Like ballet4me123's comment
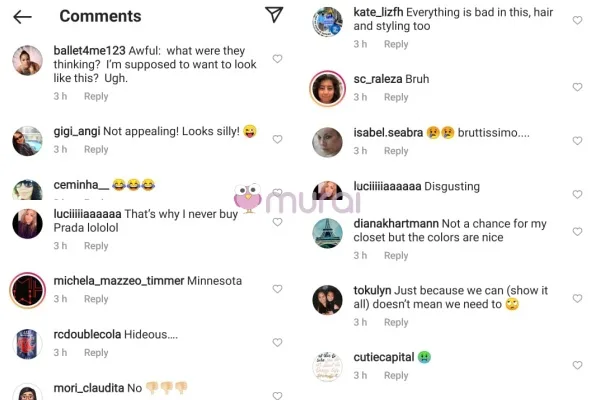 (278, 59)
